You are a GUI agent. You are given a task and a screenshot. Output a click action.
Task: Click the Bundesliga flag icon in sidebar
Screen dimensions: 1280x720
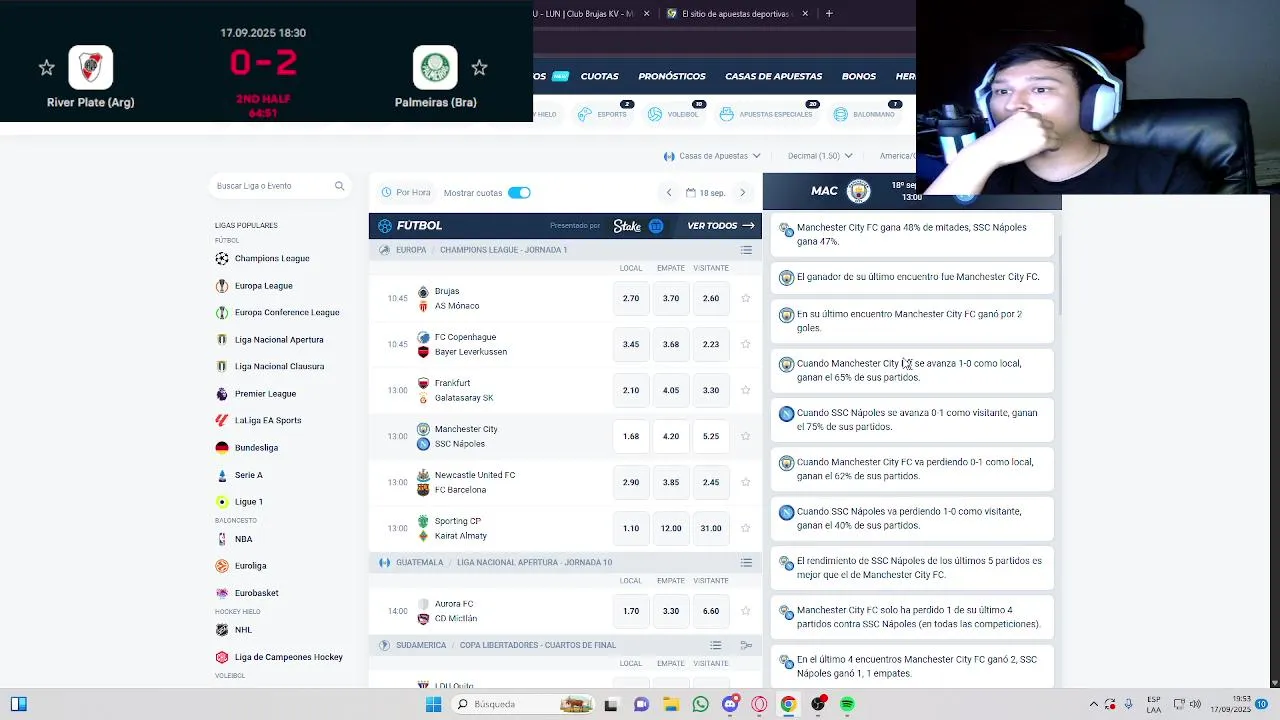pos(222,447)
